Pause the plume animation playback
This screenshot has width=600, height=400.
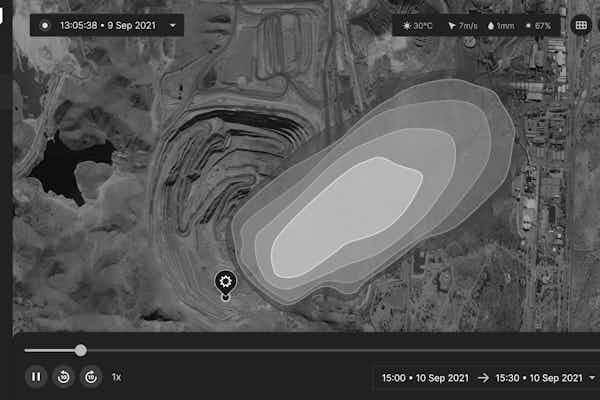(36, 377)
